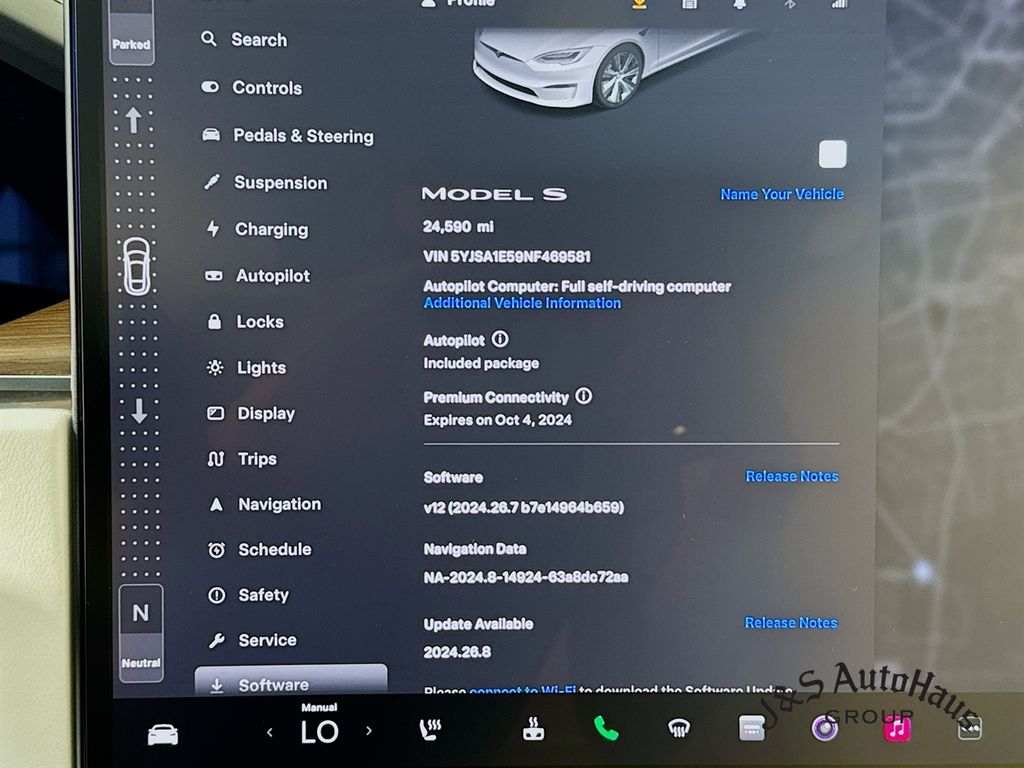Click the Premium Connectivity info icon
The image size is (1024, 768).
click(x=584, y=396)
